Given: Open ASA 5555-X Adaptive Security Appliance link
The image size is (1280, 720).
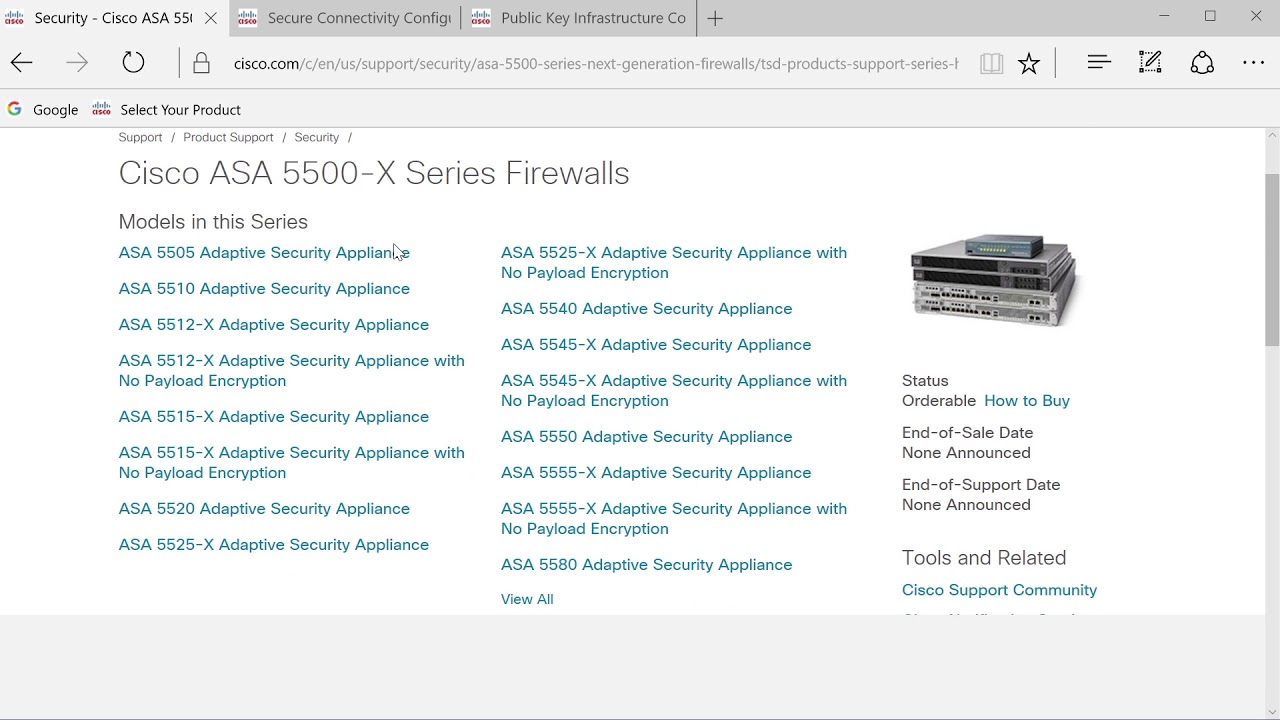Looking at the screenshot, I should point(655,472).
